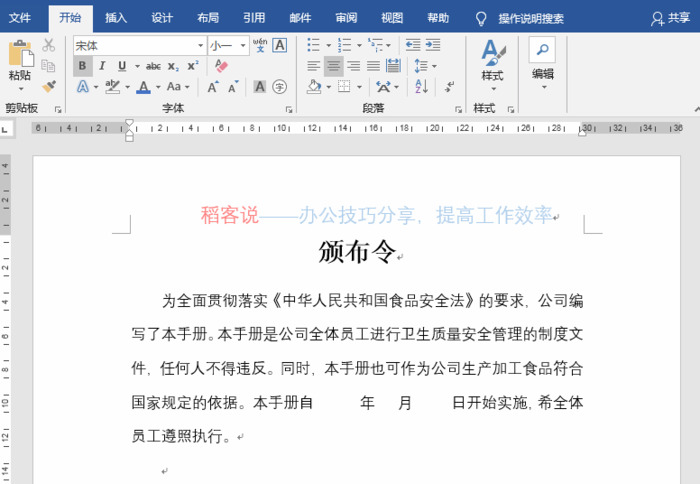Image resolution: width=700 pixels, height=484 pixels.
Task: Switch to the 设计 tab
Action: point(162,18)
